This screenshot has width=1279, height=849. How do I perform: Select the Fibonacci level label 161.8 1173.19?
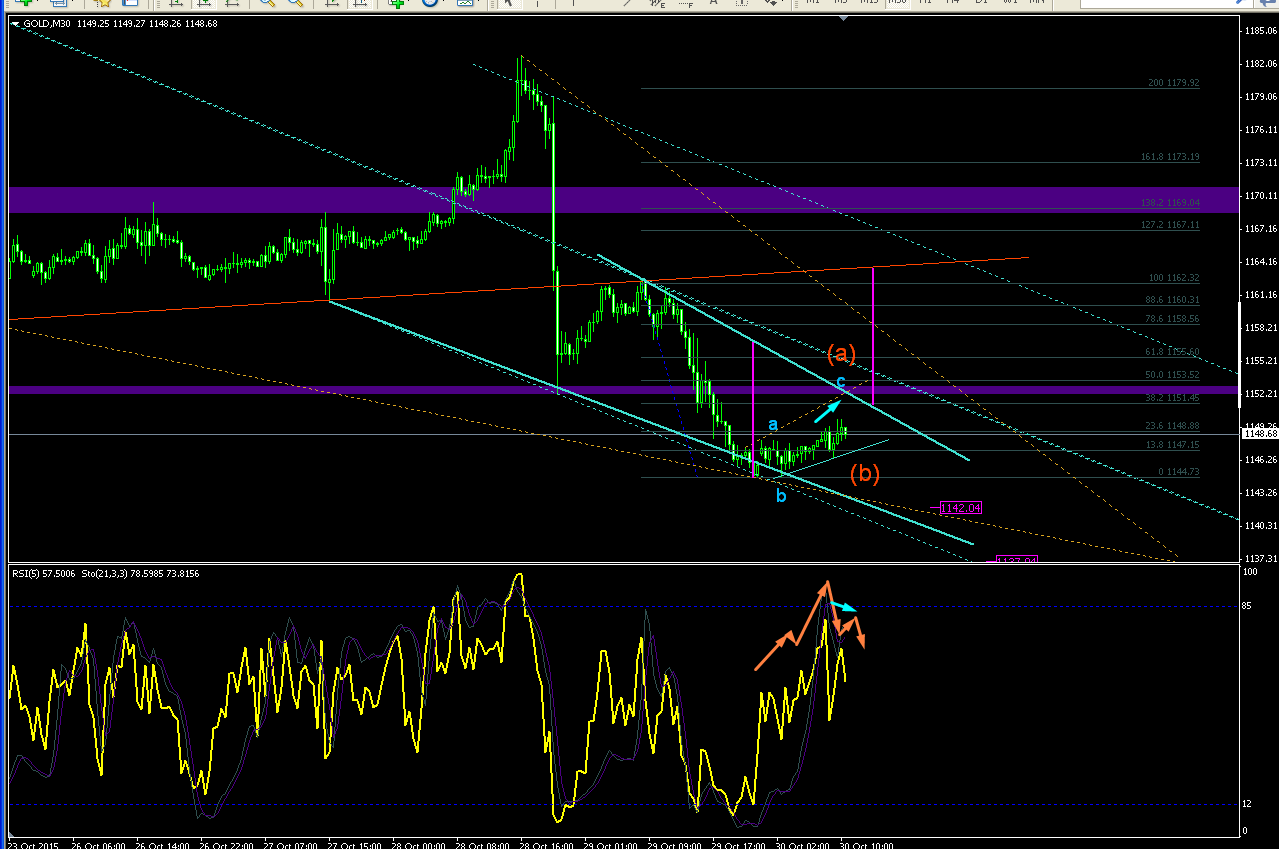[x=1170, y=157]
